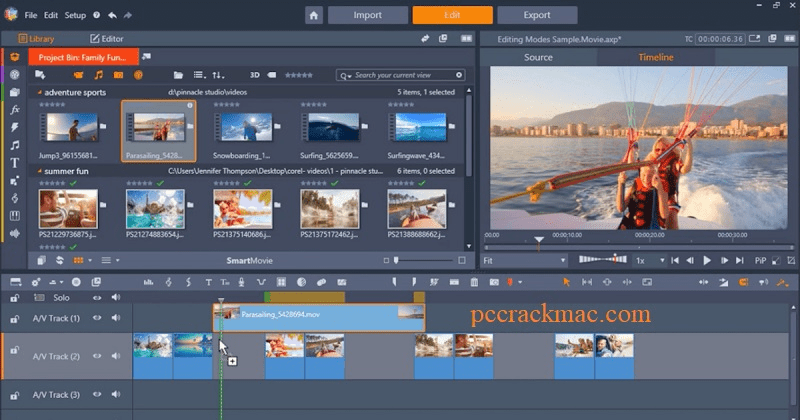800x420 pixels.
Task: Switch to the Source tab
Action: pos(538,57)
